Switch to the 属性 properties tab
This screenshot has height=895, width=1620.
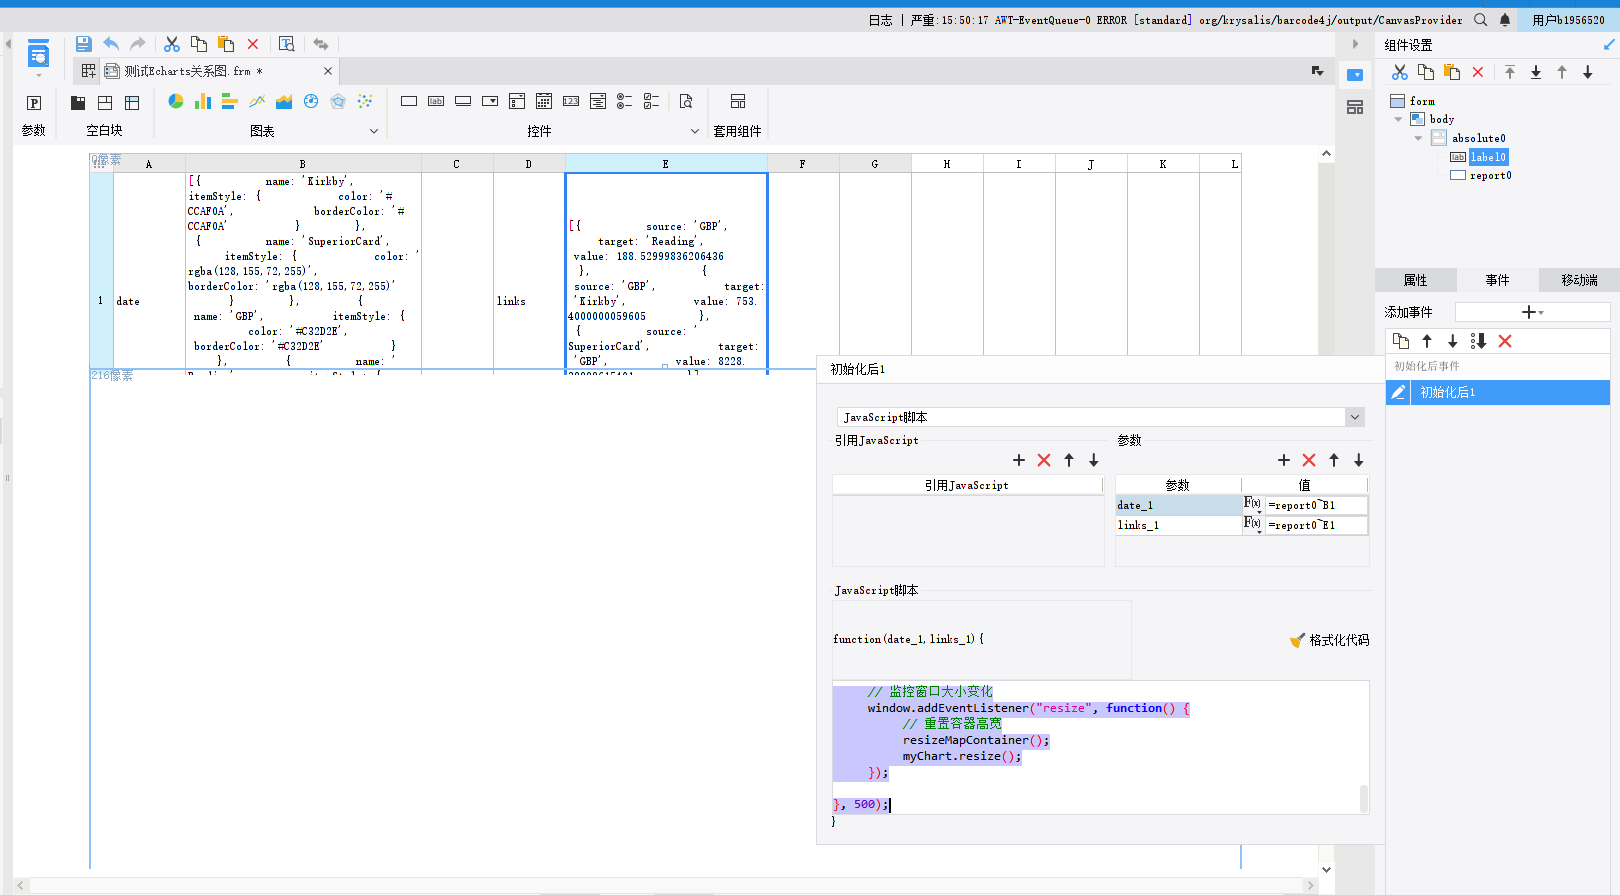(1416, 280)
